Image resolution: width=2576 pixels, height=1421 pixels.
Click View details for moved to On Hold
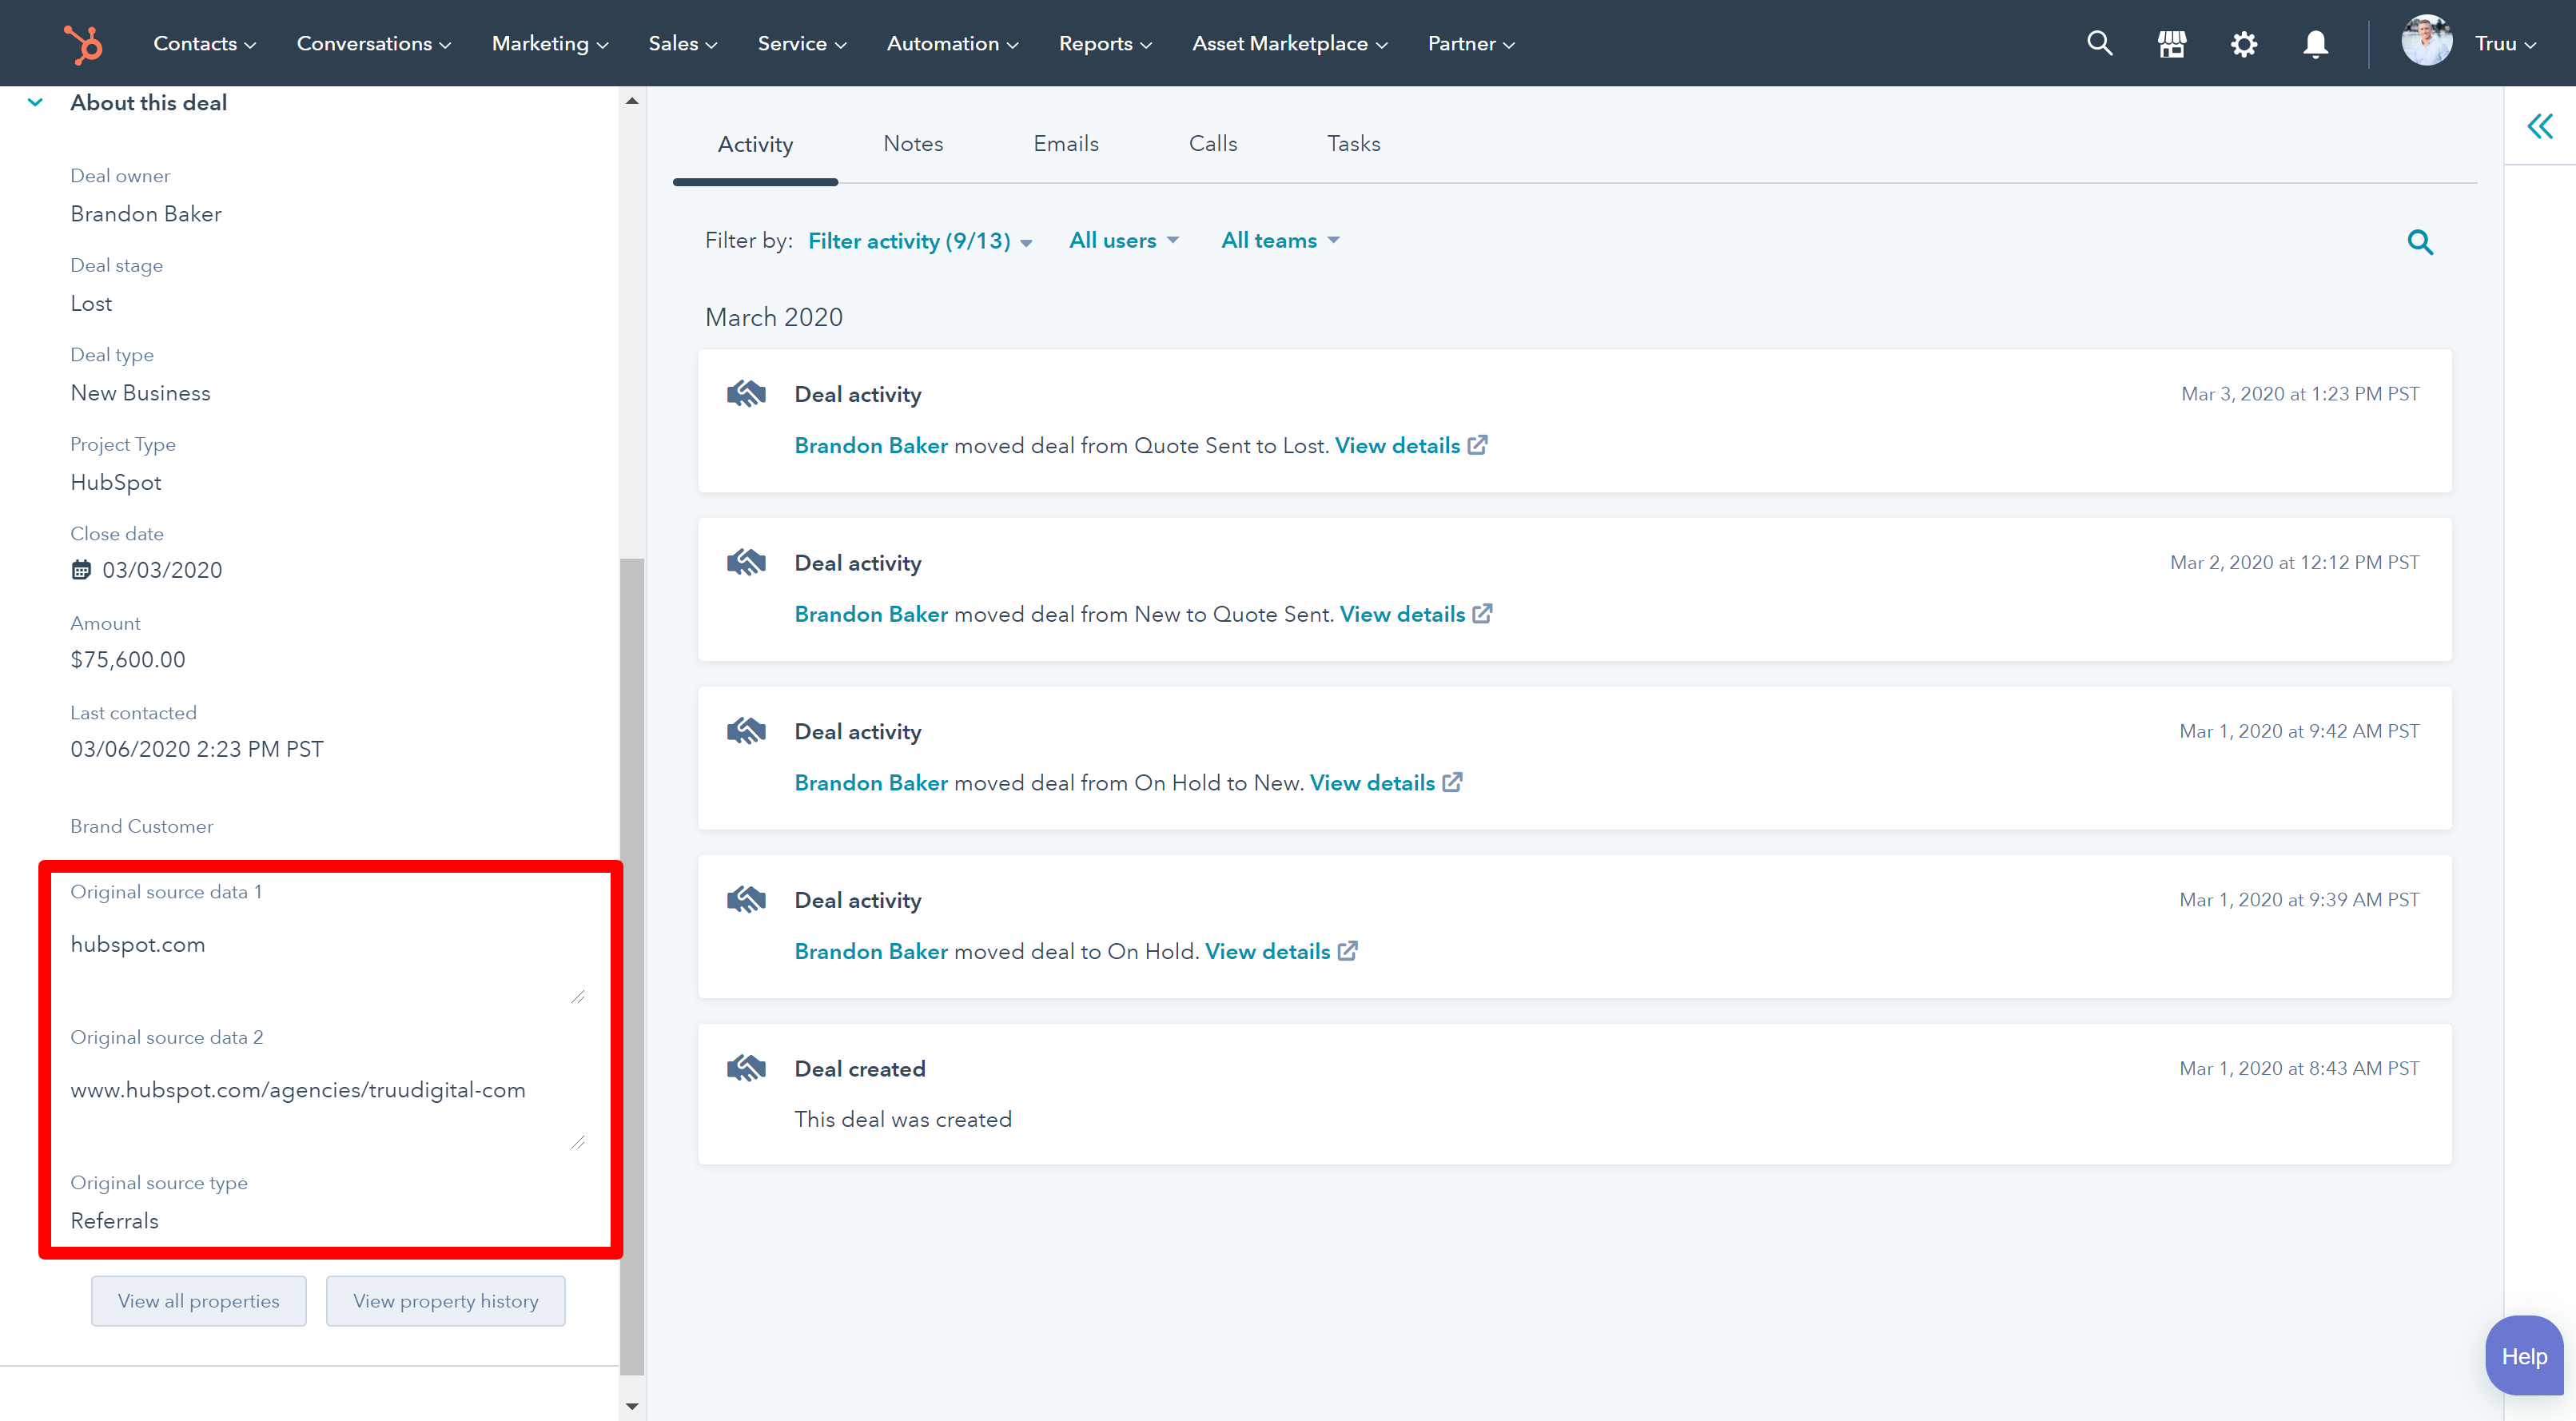(1267, 952)
